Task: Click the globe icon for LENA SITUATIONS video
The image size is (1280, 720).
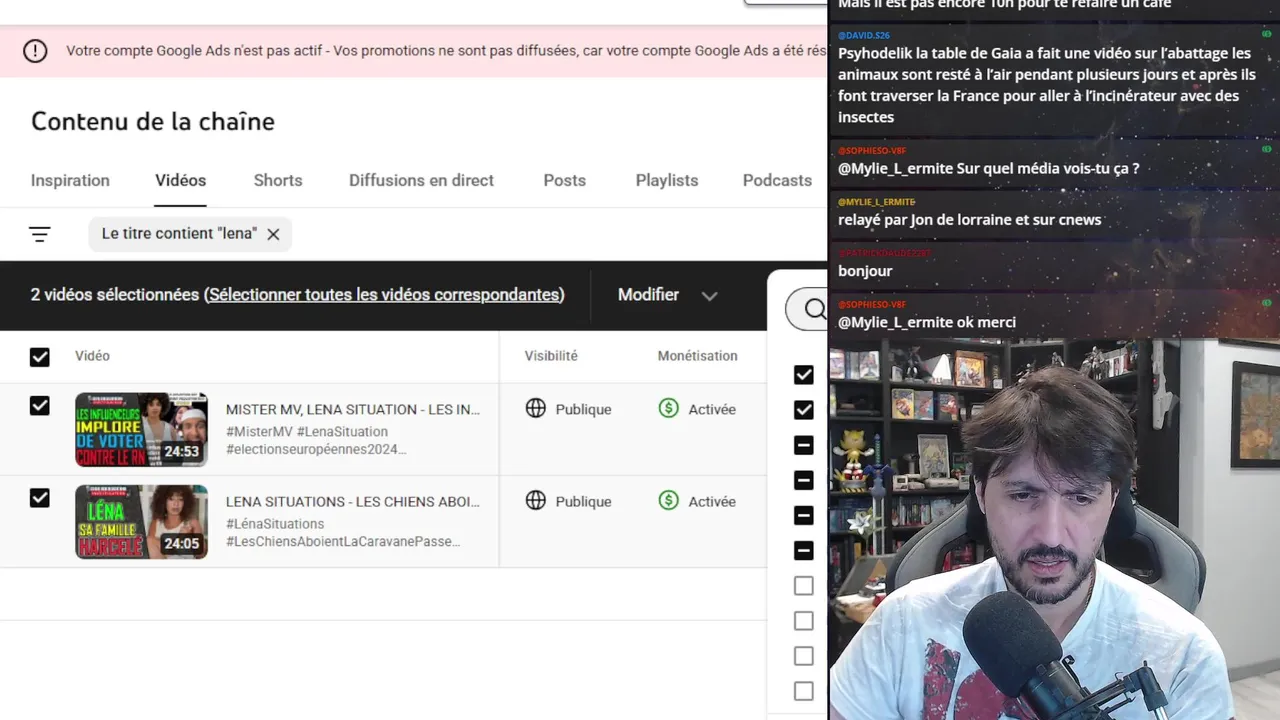Action: pos(536,500)
